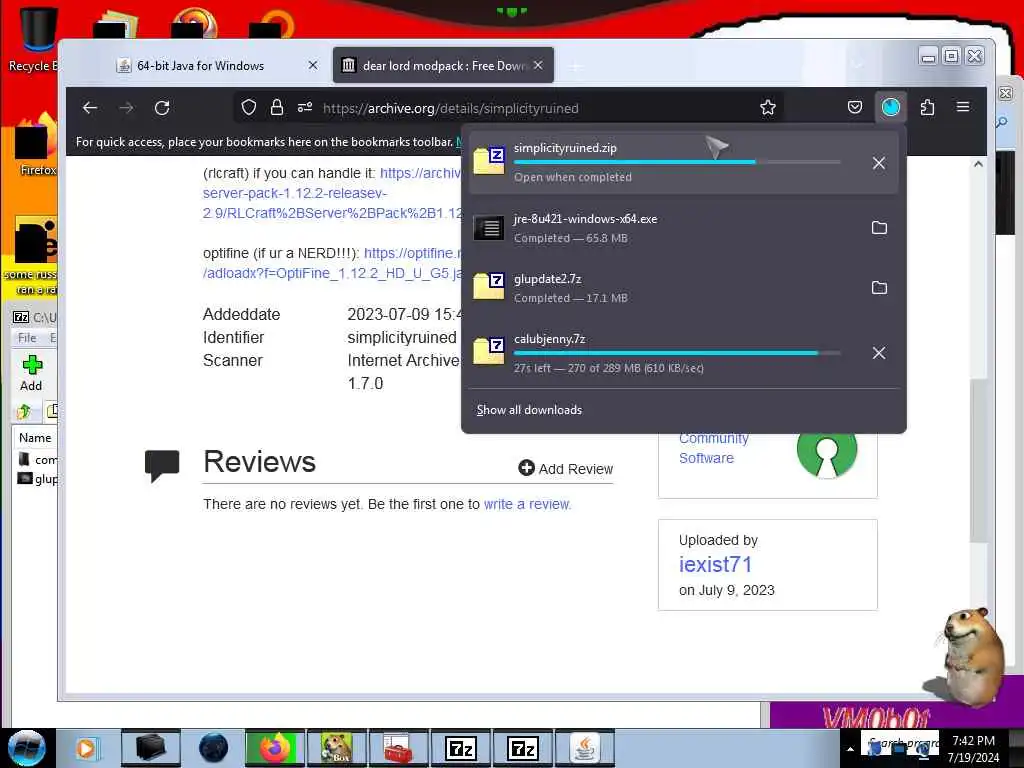
Task: Click the page's vertical scrollbar
Action: click(978, 460)
